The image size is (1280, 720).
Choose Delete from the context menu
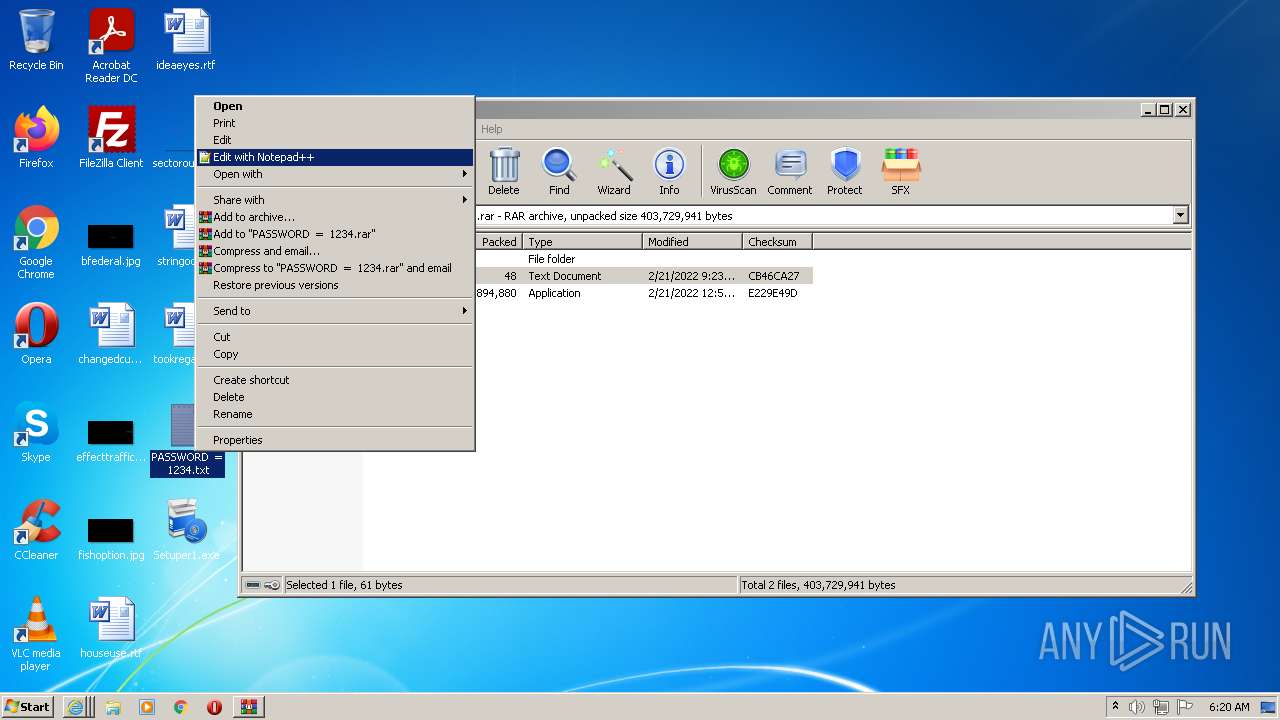click(x=335, y=397)
